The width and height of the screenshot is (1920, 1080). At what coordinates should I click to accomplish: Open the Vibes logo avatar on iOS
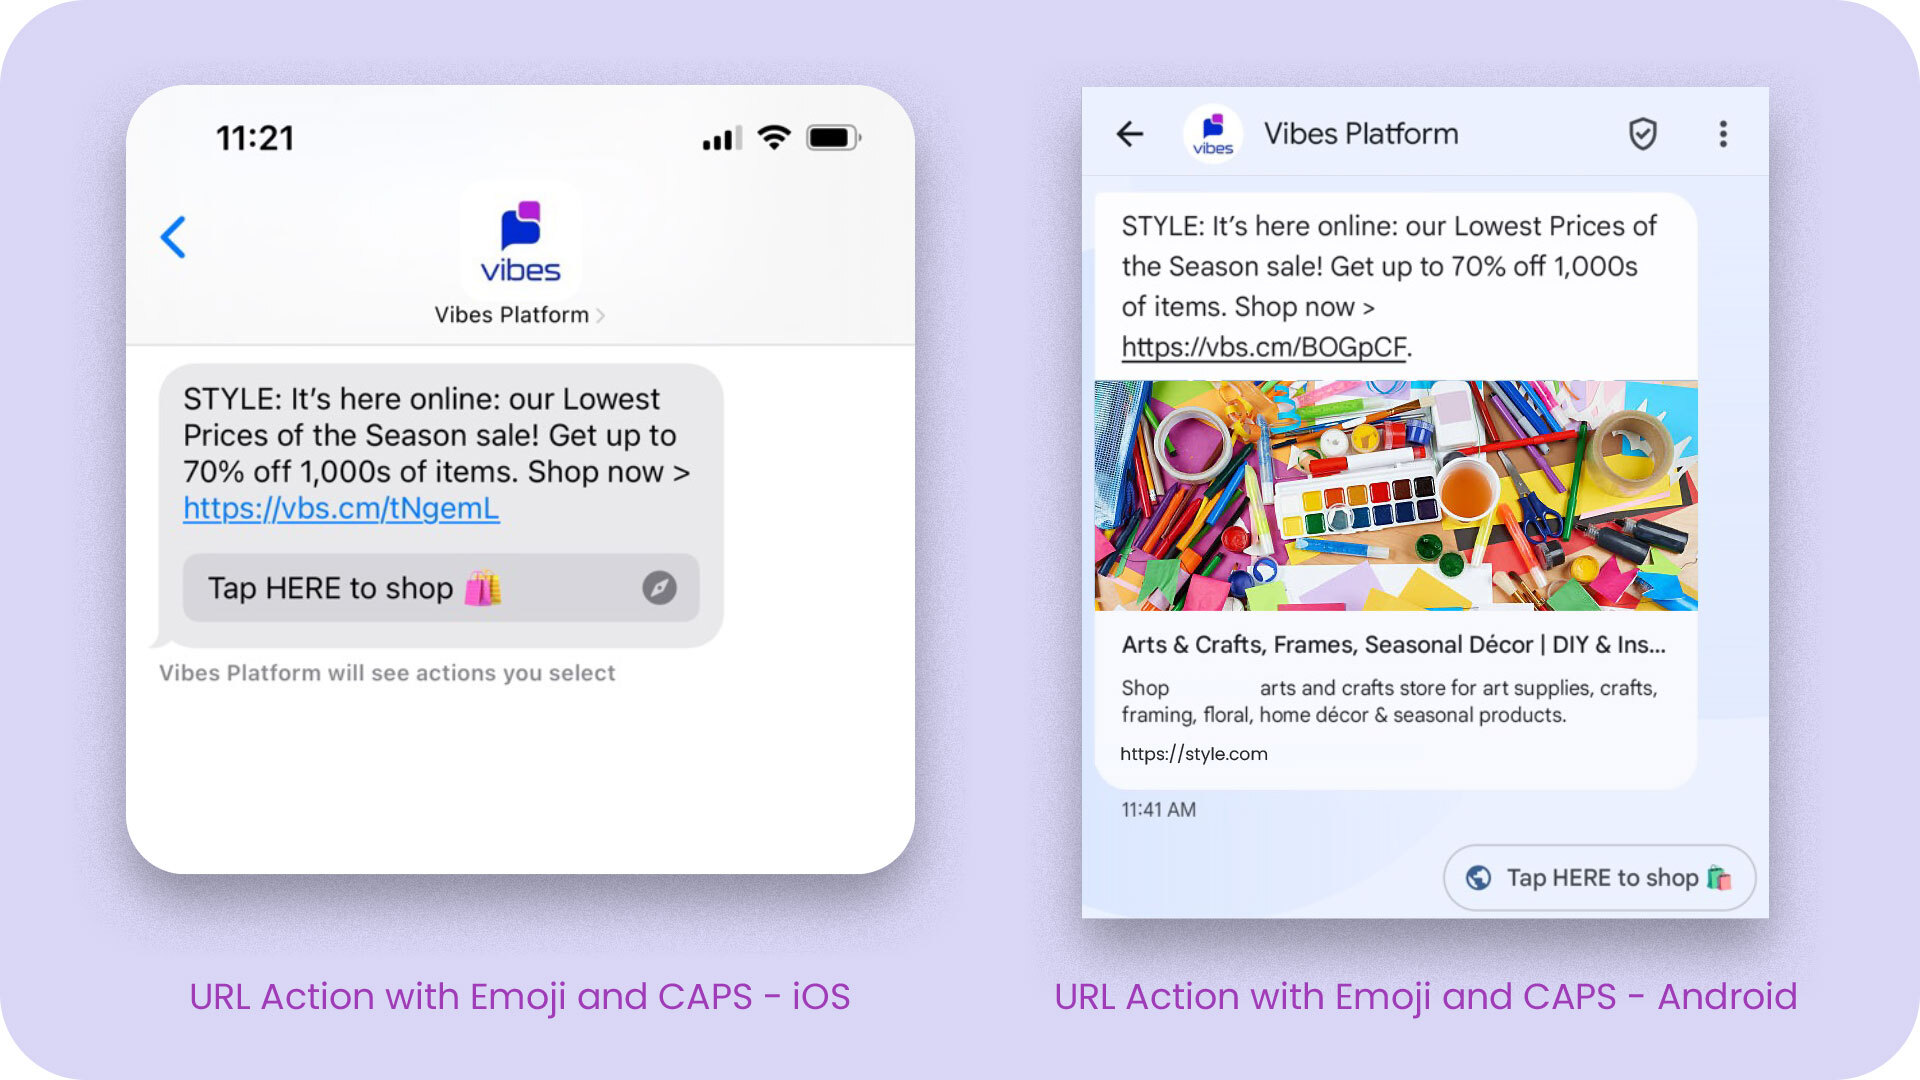[x=520, y=241]
